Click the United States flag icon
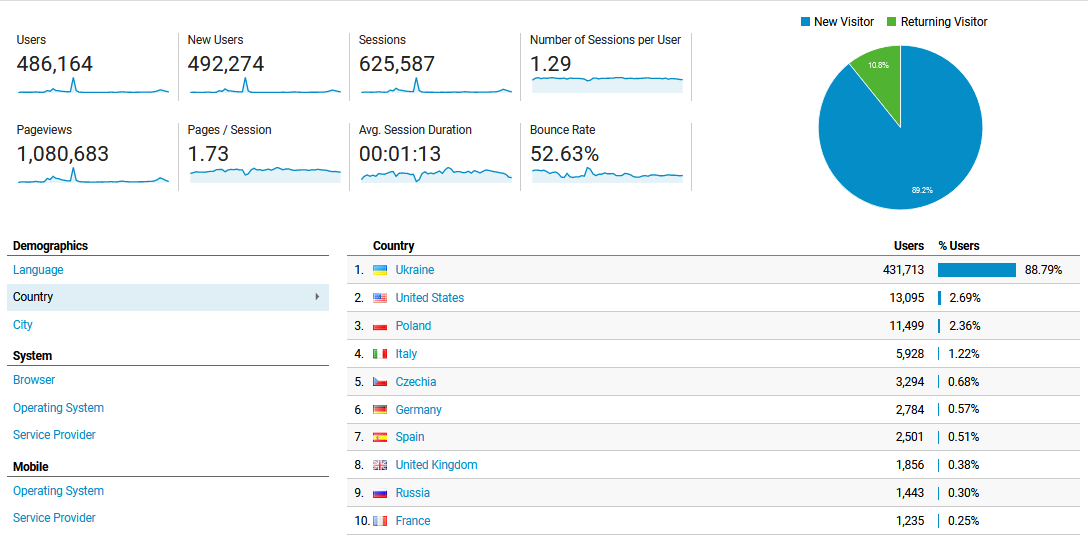This screenshot has height=537, width=1088. click(380, 298)
